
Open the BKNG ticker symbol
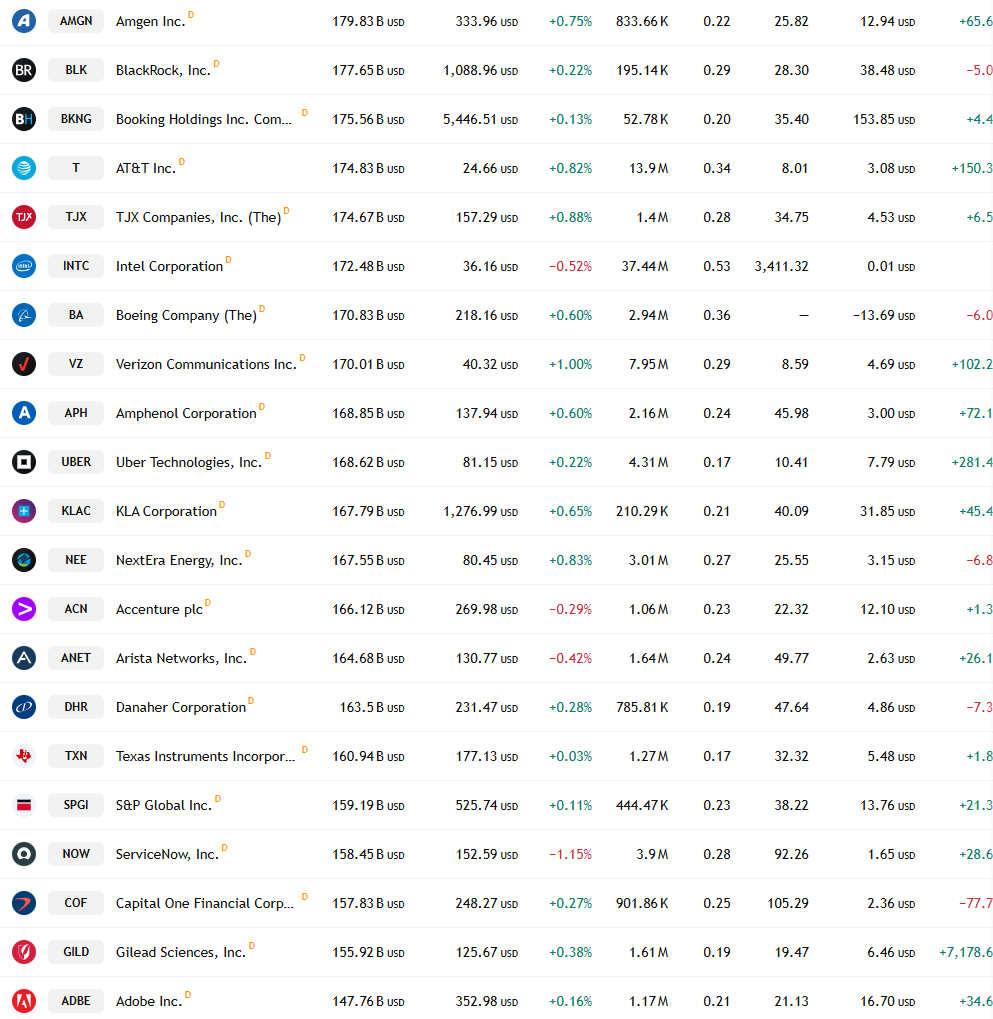(76, 119)
